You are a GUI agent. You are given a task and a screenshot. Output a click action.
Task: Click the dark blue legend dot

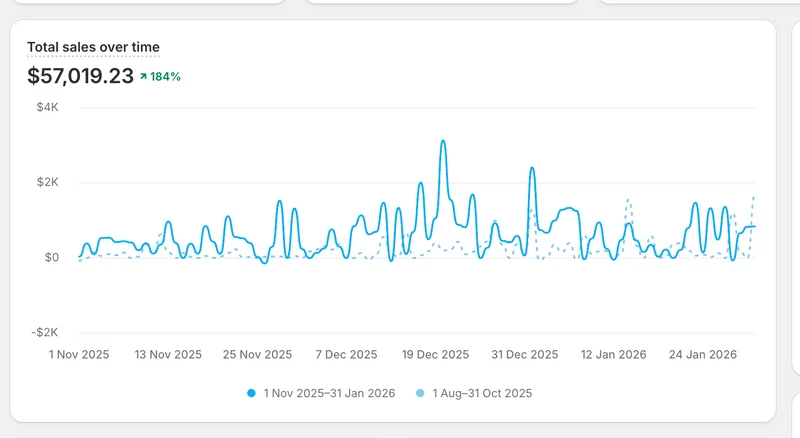point(251,393)
